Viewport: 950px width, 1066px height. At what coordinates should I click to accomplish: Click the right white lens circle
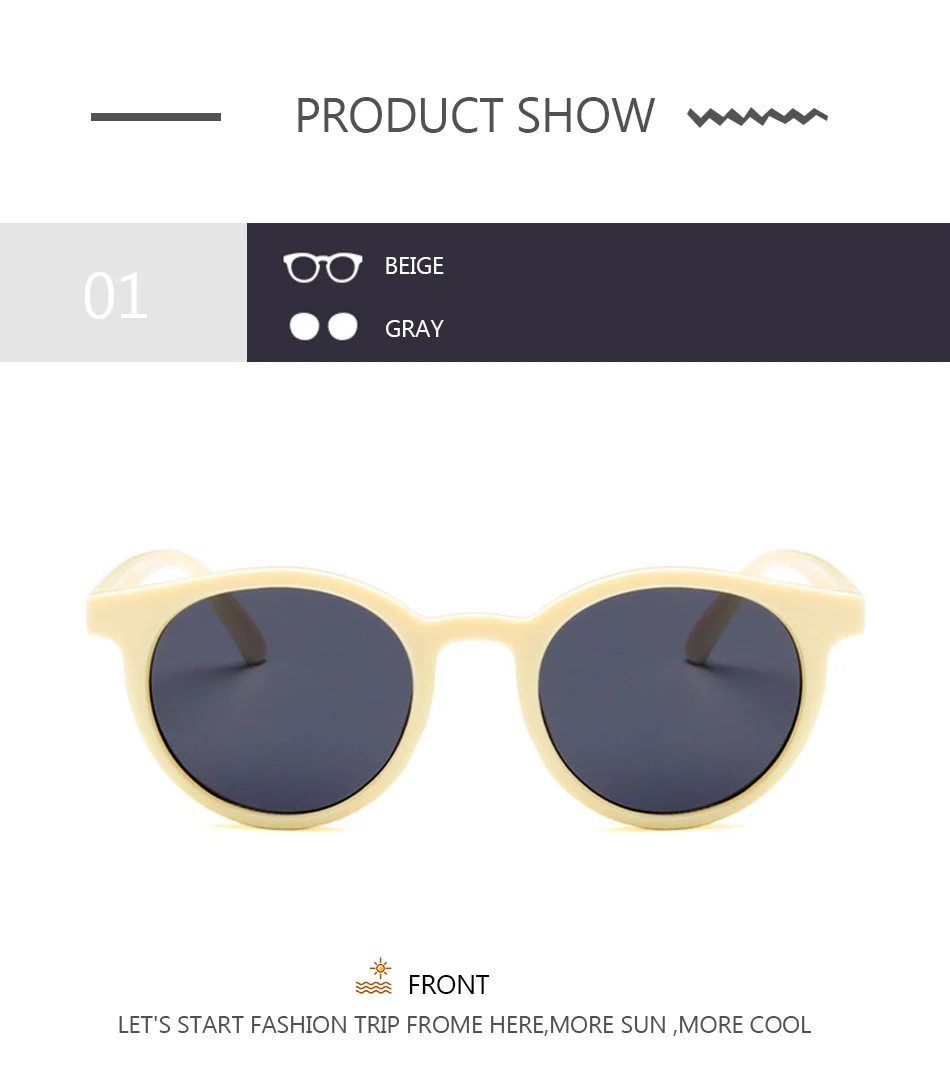click(343, 326)
